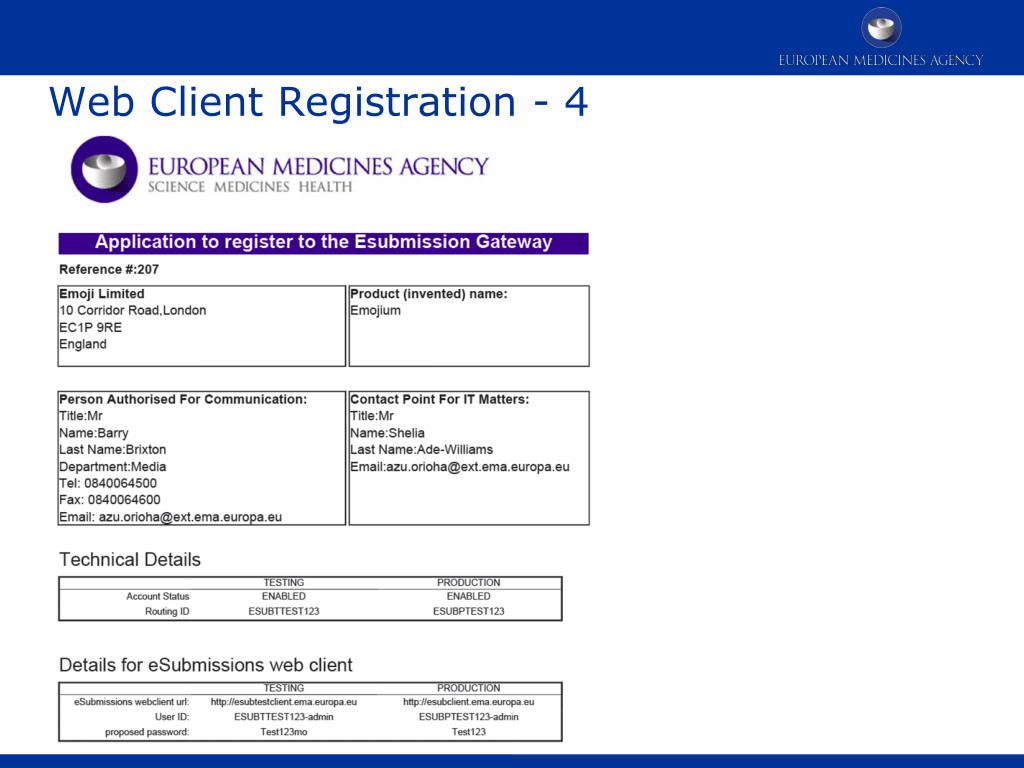Image resolution: width=1024 pixels, height=768 pixels.
Task: Click 'Details for eSubmissions web client' heading
Action: 206,665
